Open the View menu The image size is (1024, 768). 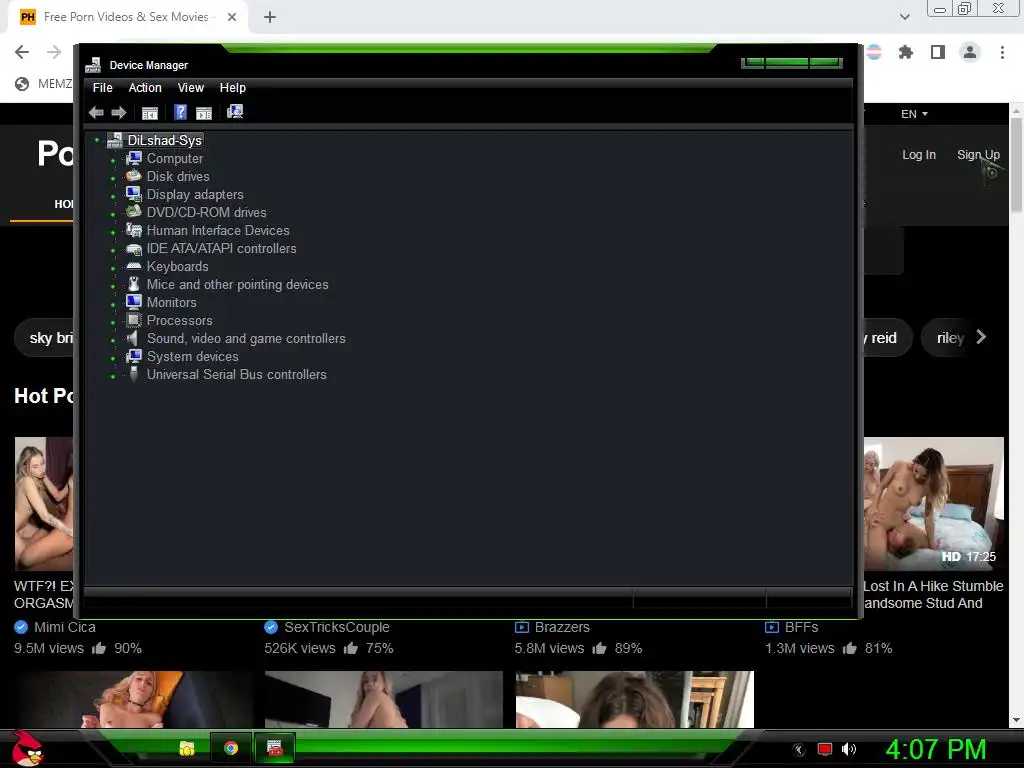coord(191,88)
